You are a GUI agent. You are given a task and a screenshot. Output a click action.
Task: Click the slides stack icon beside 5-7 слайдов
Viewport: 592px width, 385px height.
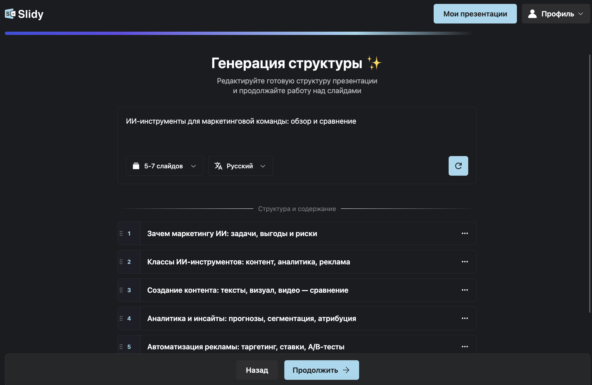136,166
